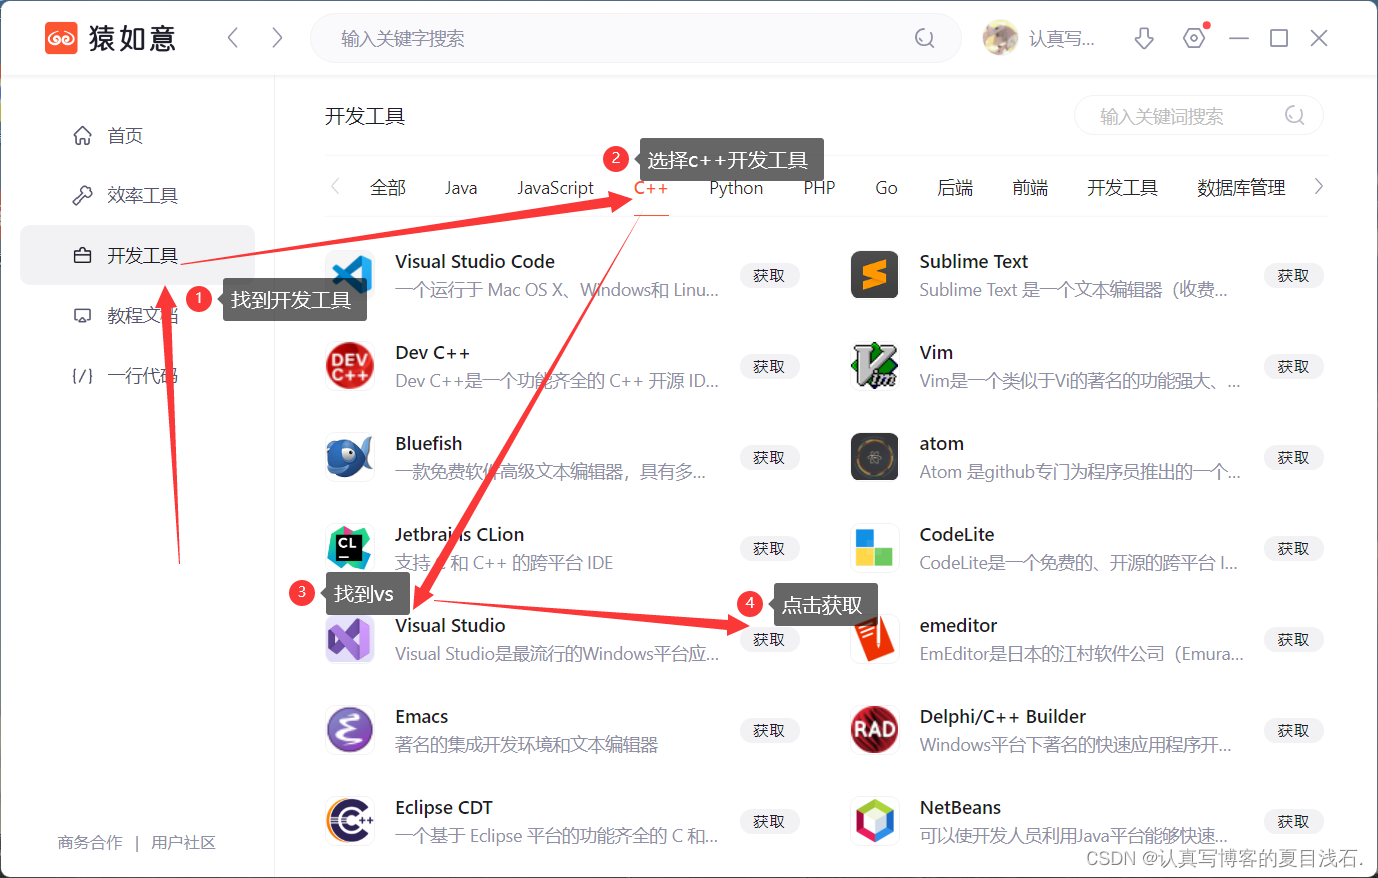Viewport: 1378px width, 878px height.
Task: Click the atom icon
Action: click(875, 457)
